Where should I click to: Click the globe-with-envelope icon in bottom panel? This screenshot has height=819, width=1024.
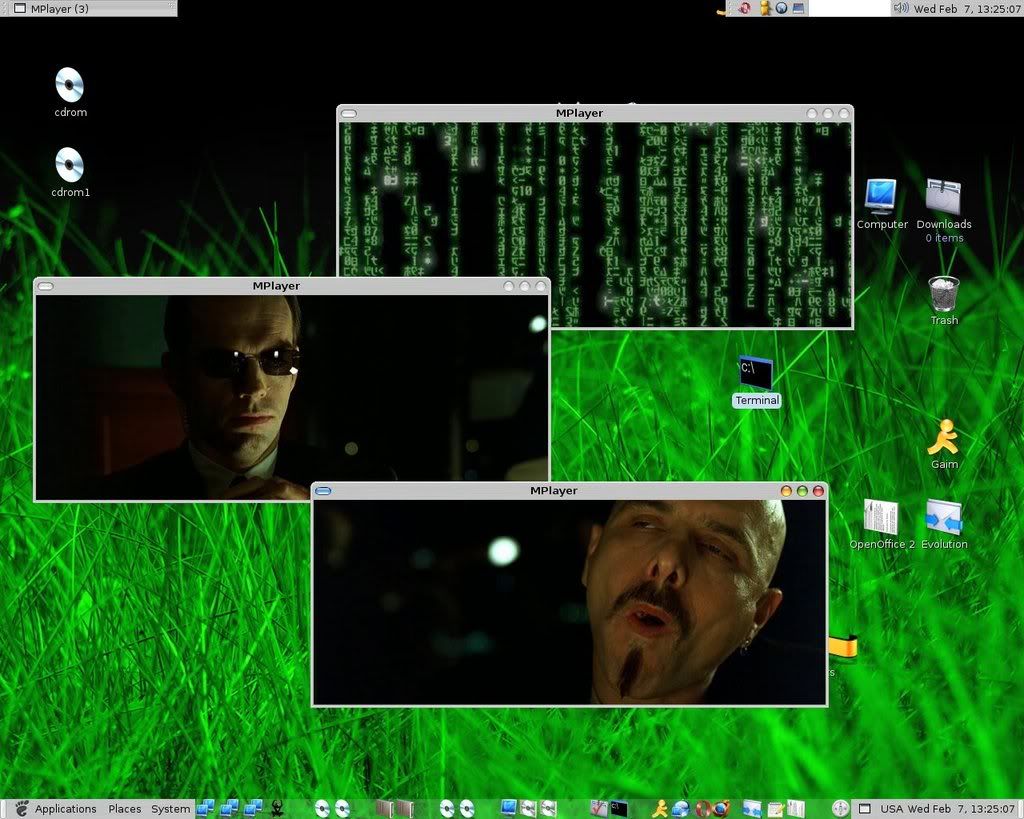680,809
